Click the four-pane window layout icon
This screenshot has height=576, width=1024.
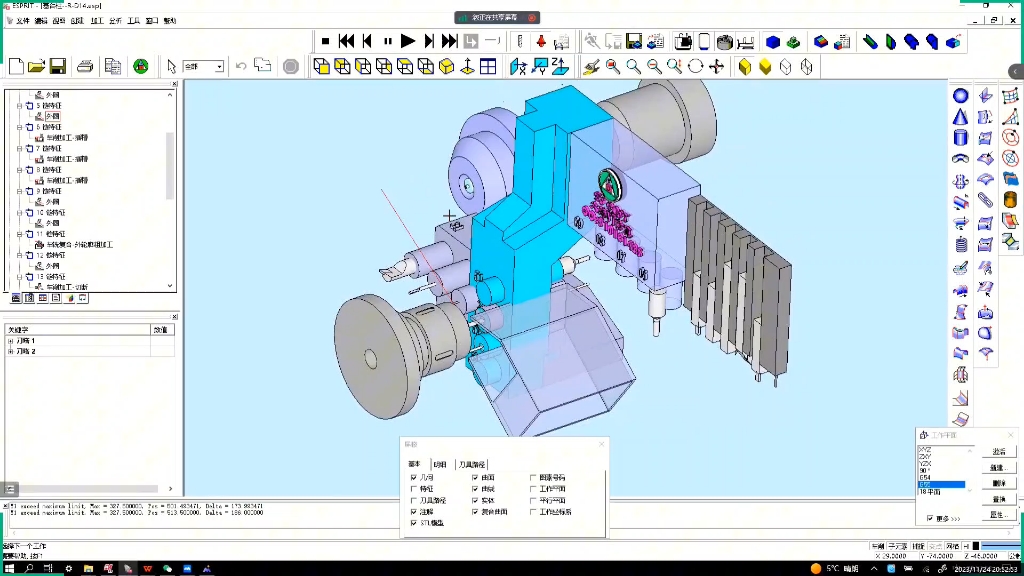point(488,66)
